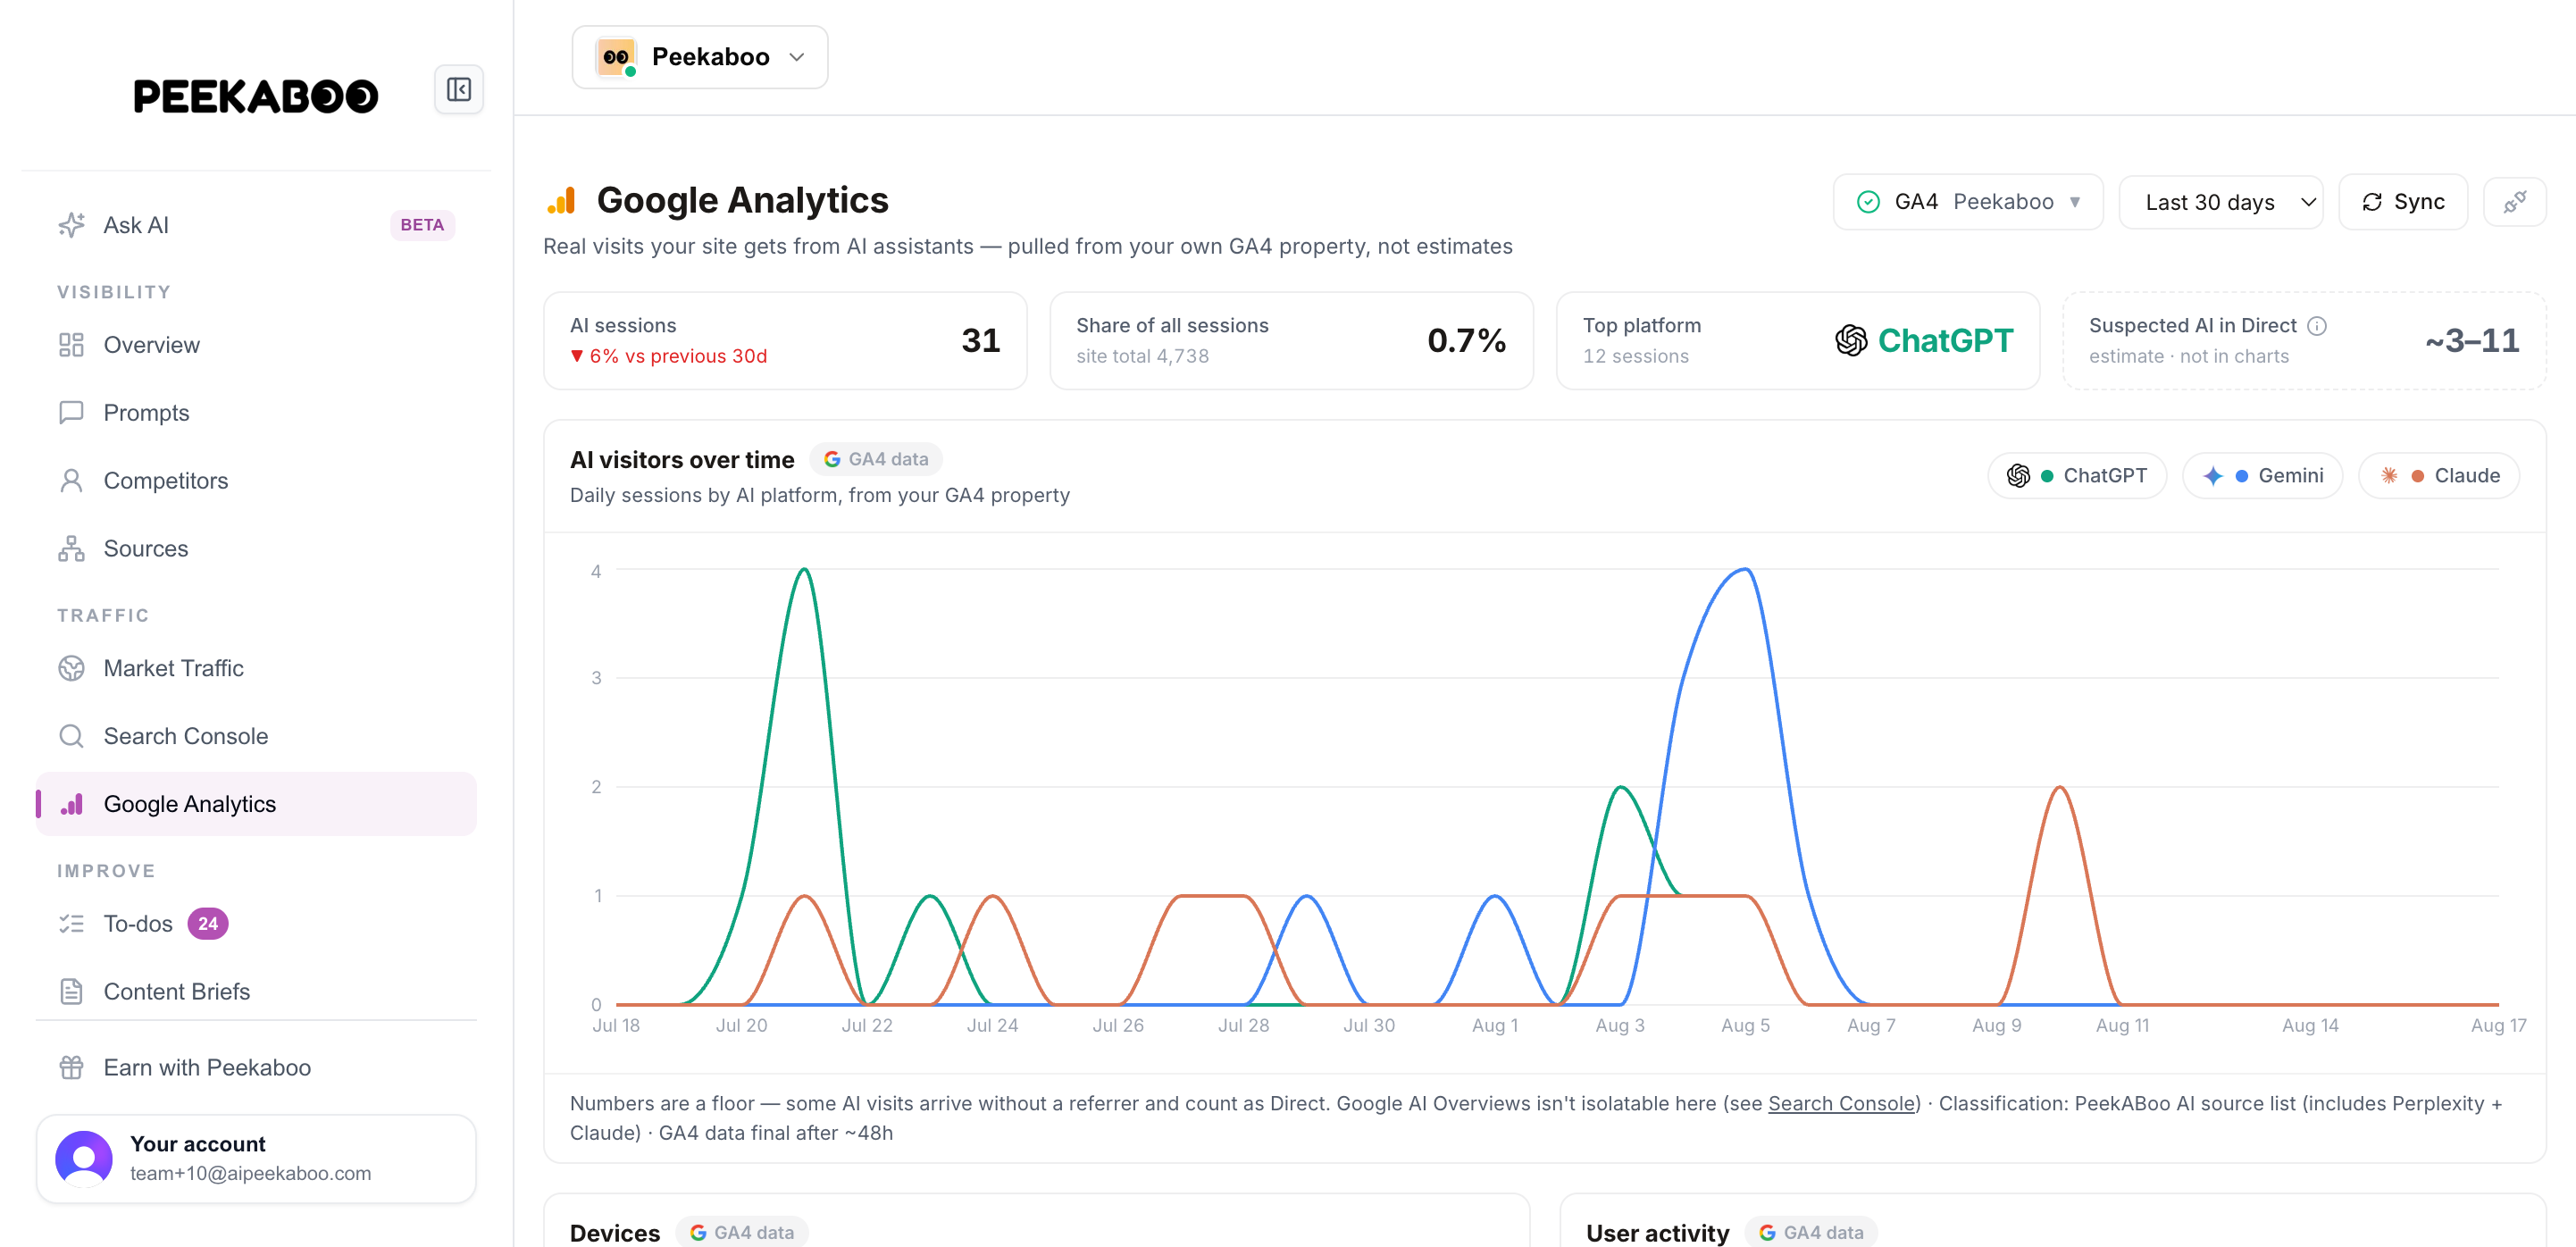
Task: Click the Market Traffic globe icon
Action: pos(71,668)
